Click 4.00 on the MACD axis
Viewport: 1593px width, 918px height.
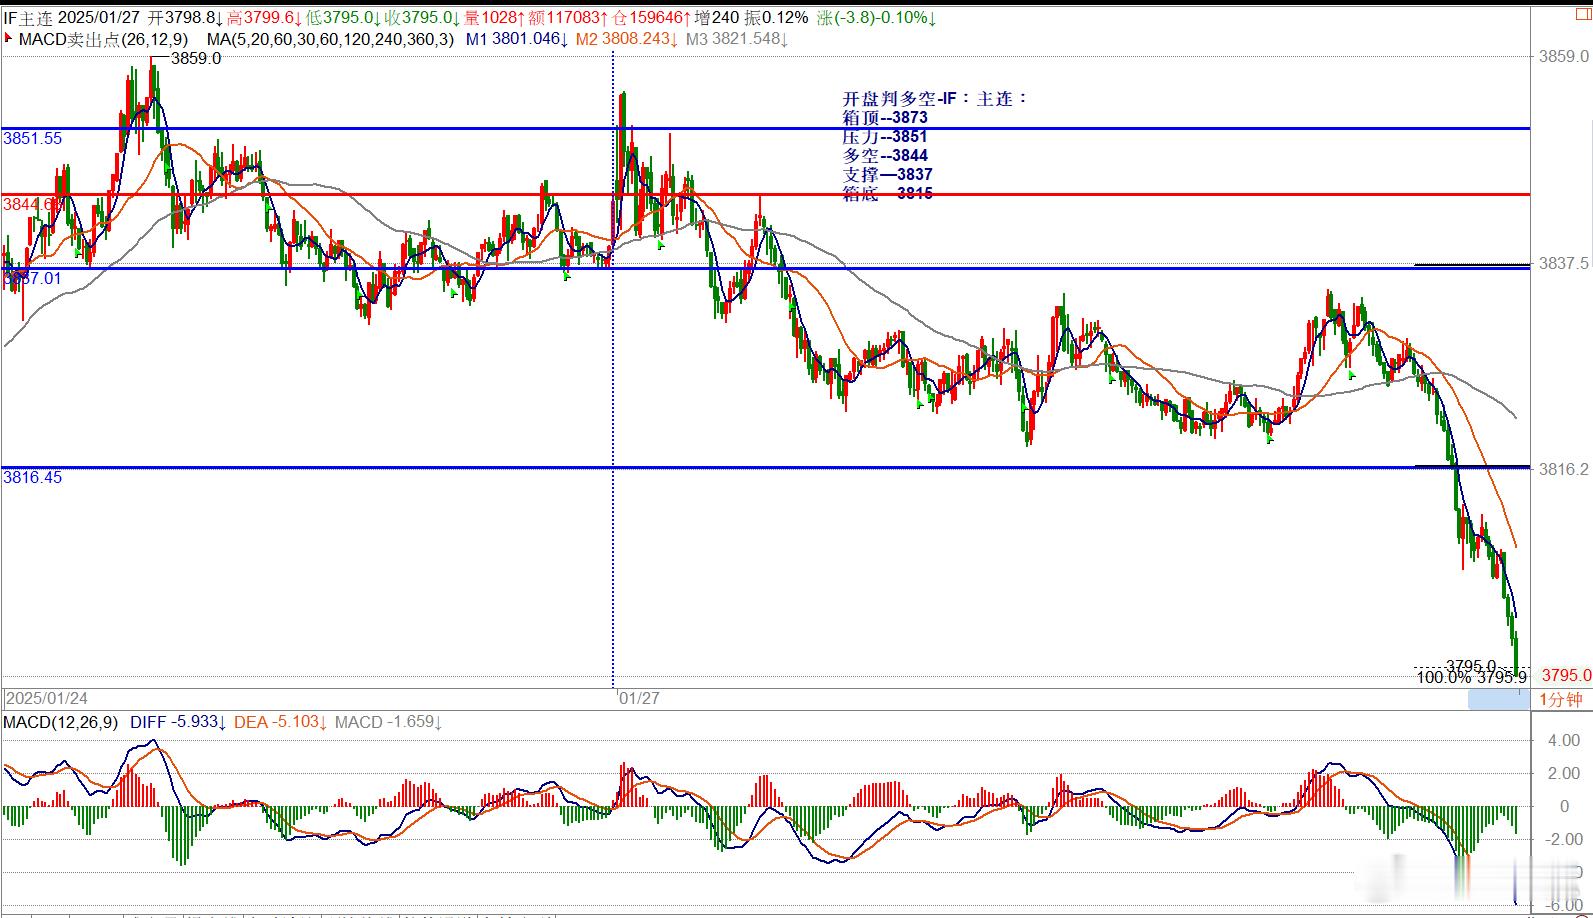(1563, 741)
